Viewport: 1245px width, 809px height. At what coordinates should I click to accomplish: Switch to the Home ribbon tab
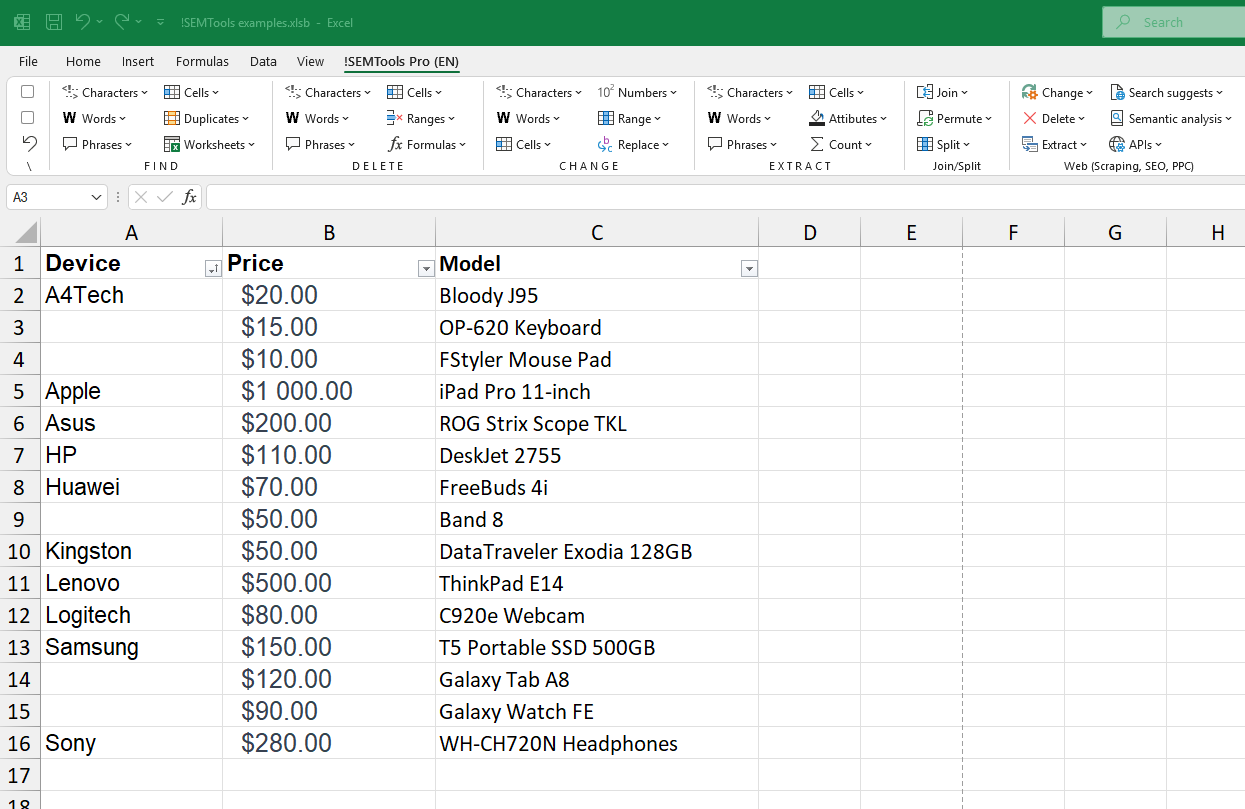(x=83, y=61)
